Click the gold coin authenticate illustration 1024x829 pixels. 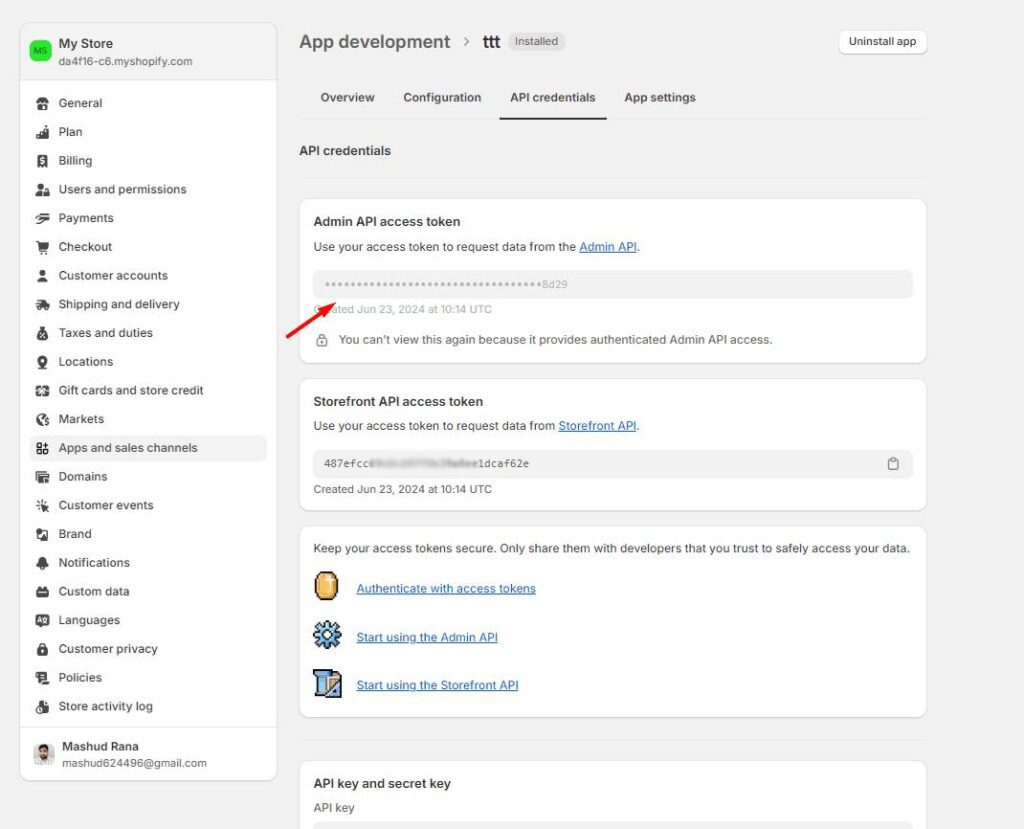click(327, 586)
